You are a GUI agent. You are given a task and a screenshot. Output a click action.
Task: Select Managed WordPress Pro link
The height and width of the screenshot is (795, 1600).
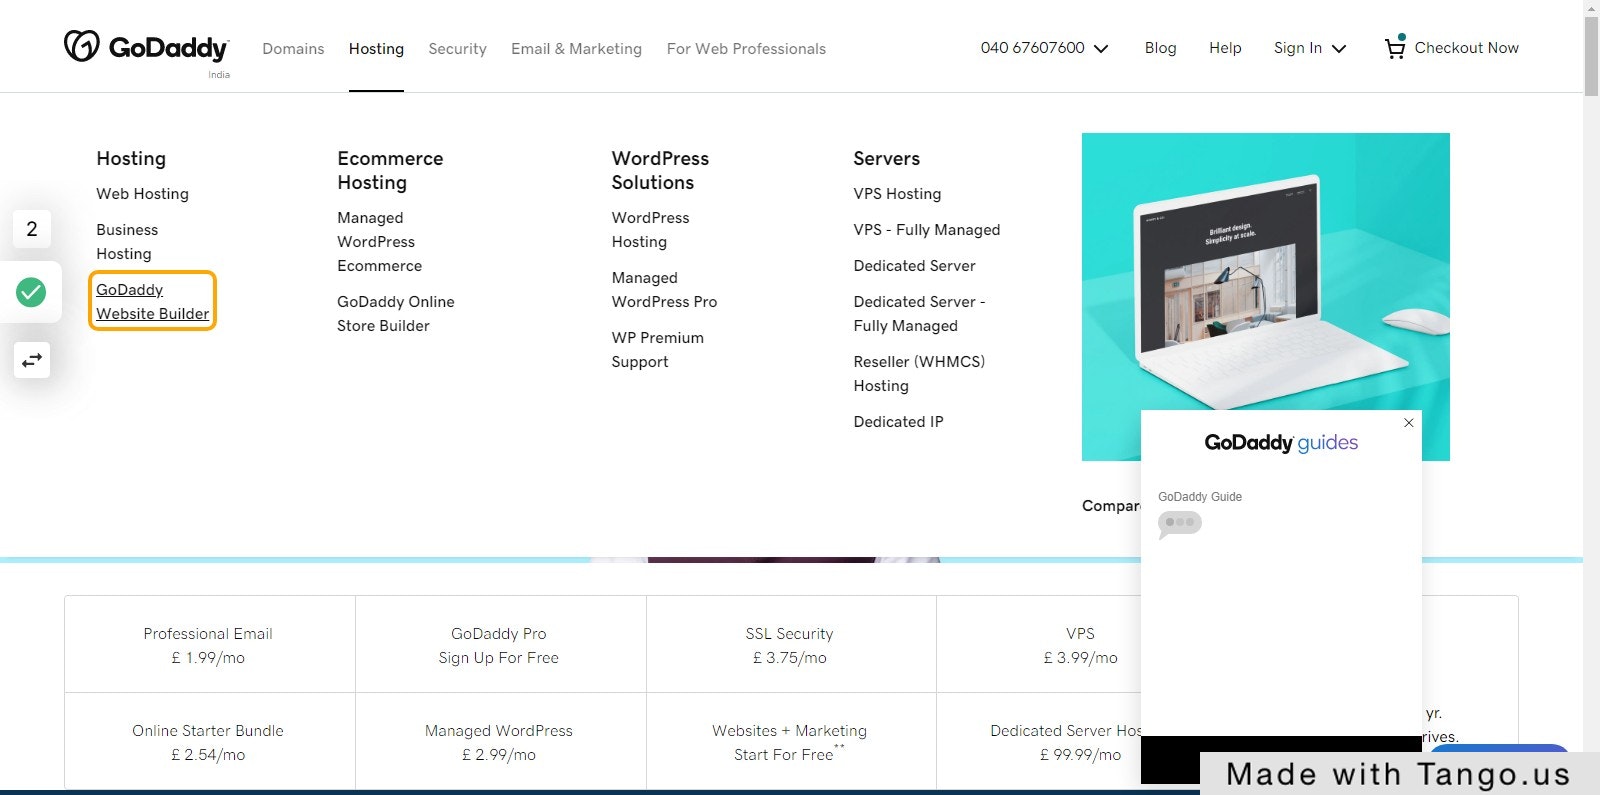(664, 290)
